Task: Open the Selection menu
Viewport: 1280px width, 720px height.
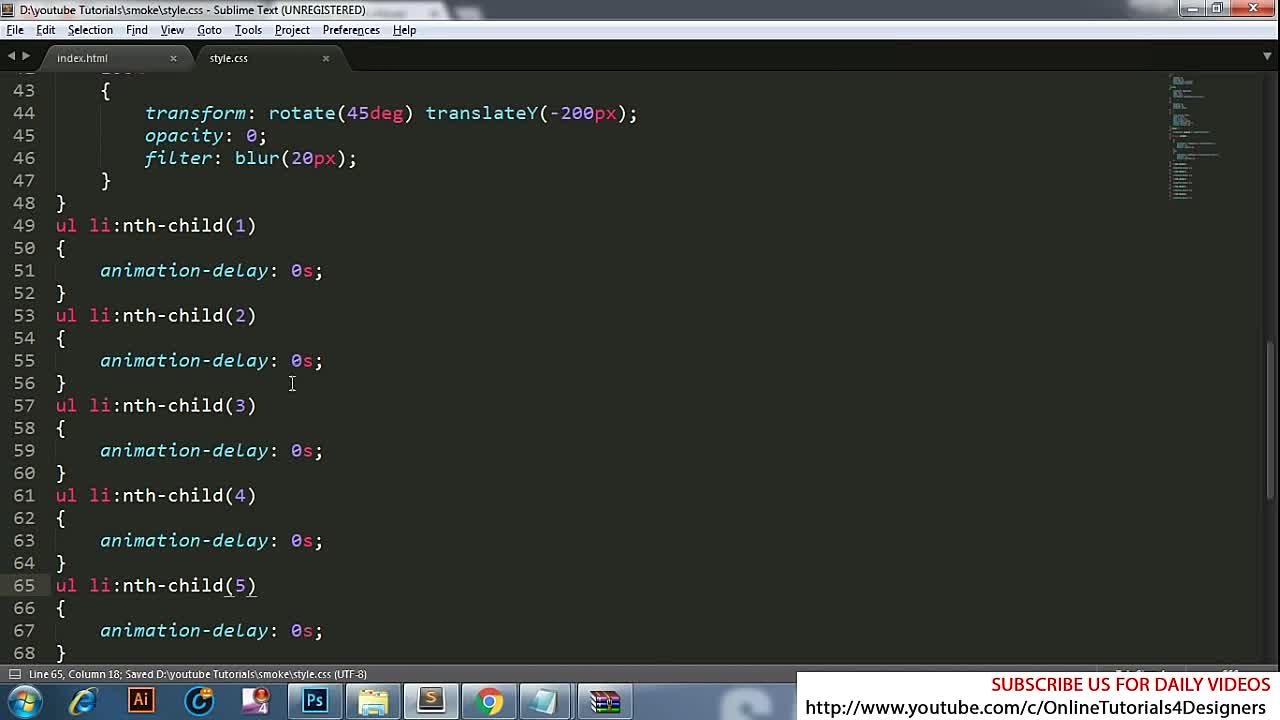Action: pyautogui.click(x=90, y=30)
